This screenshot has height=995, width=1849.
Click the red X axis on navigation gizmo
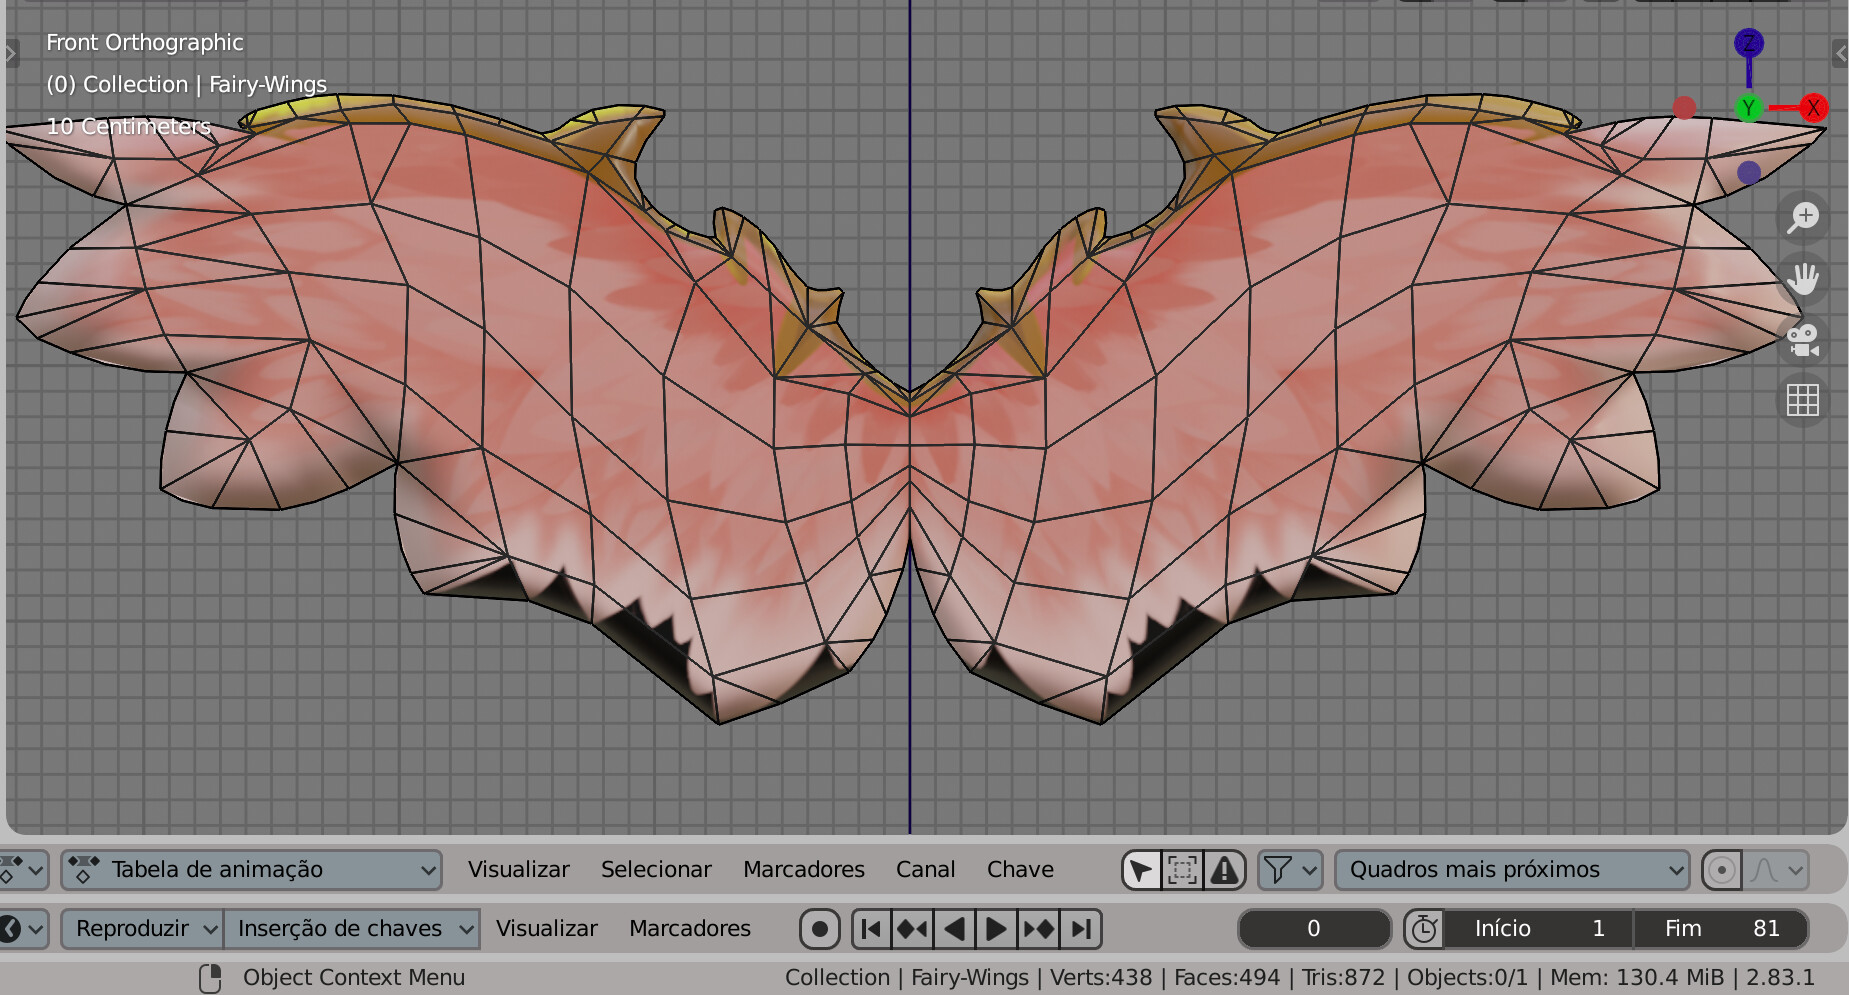point(1816,107)
